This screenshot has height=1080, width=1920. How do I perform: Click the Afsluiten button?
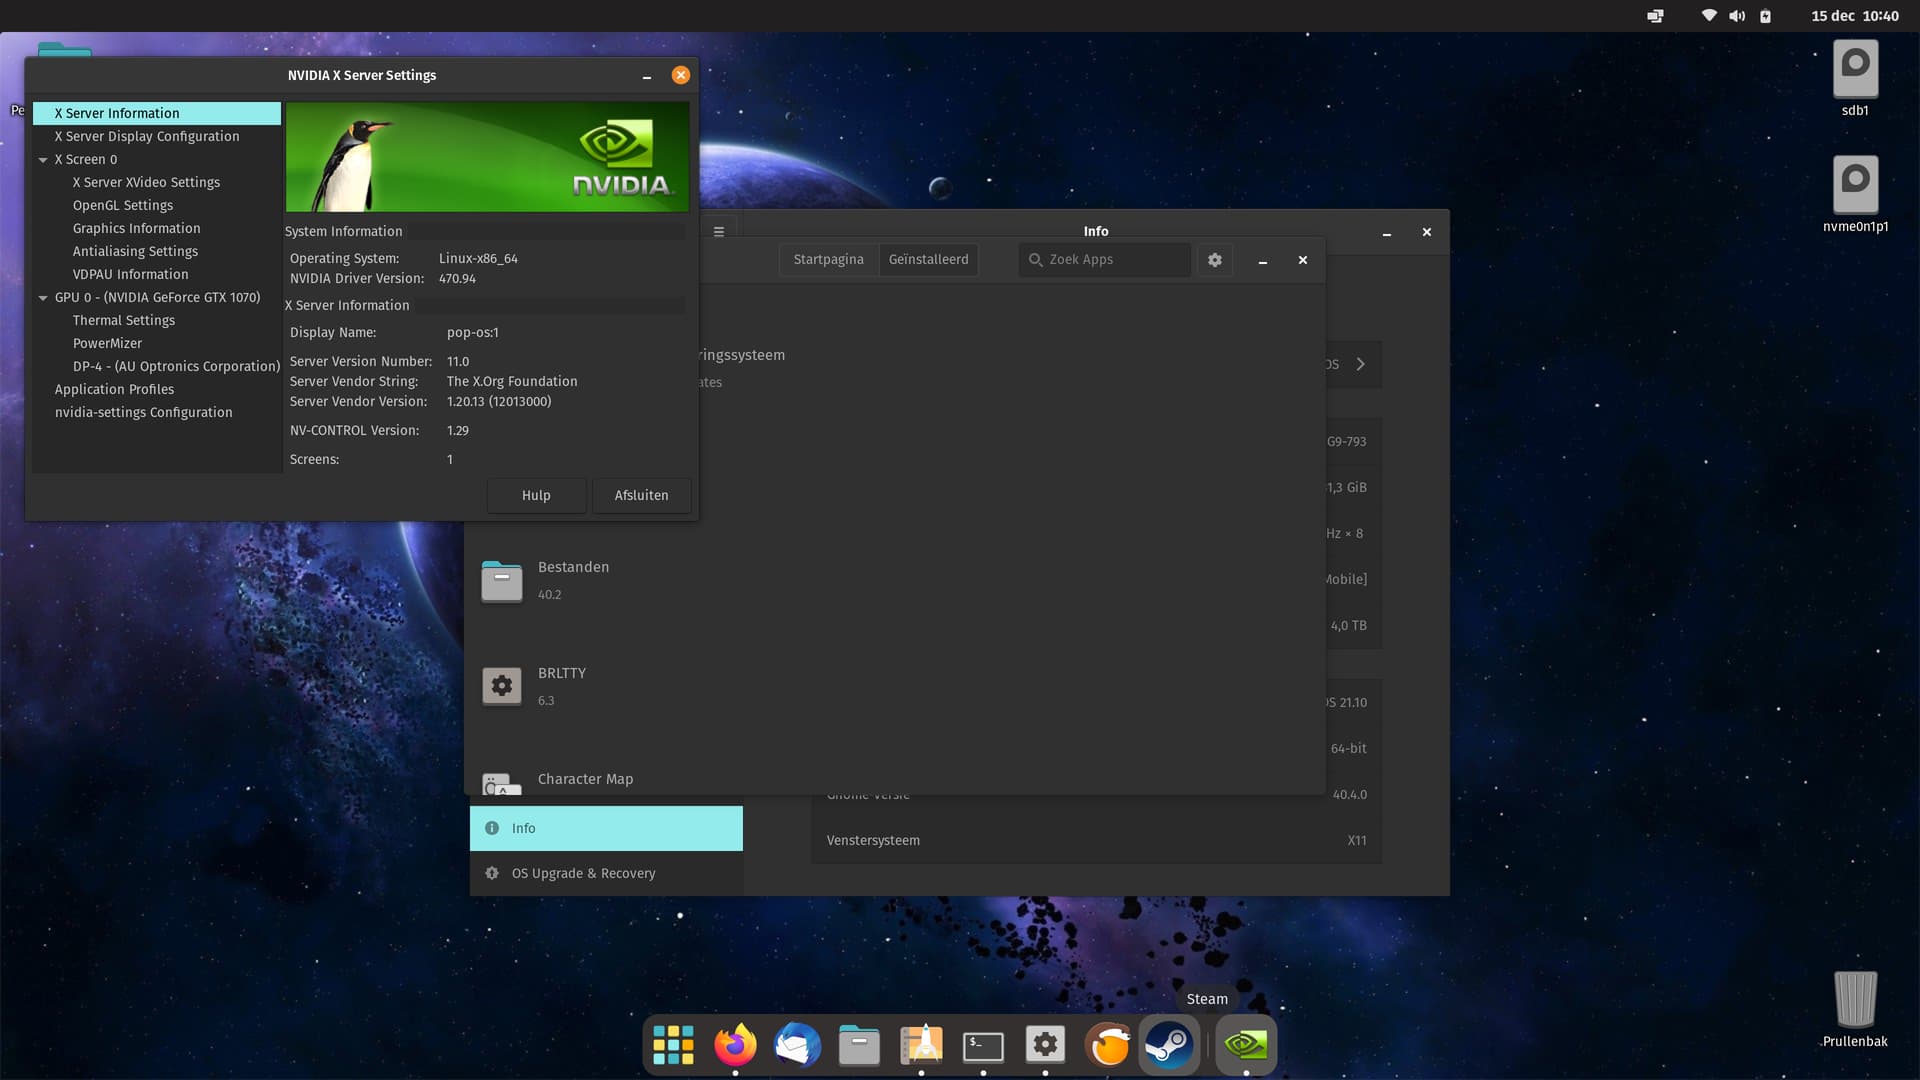tap(641, 495)
